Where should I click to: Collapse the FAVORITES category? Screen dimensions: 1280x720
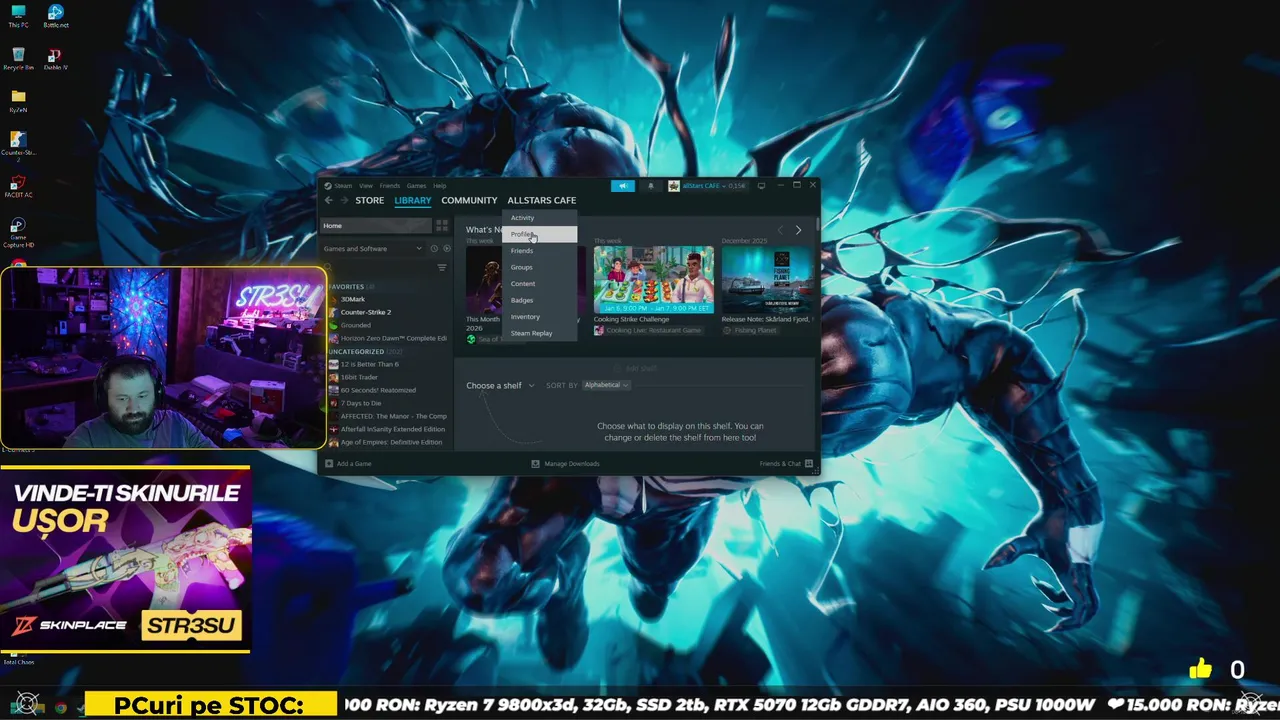346,287
